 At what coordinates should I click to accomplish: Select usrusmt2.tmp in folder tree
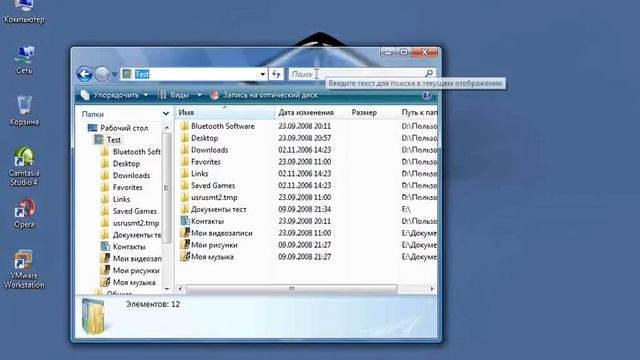pyautogui.click(x=130, y=223)
